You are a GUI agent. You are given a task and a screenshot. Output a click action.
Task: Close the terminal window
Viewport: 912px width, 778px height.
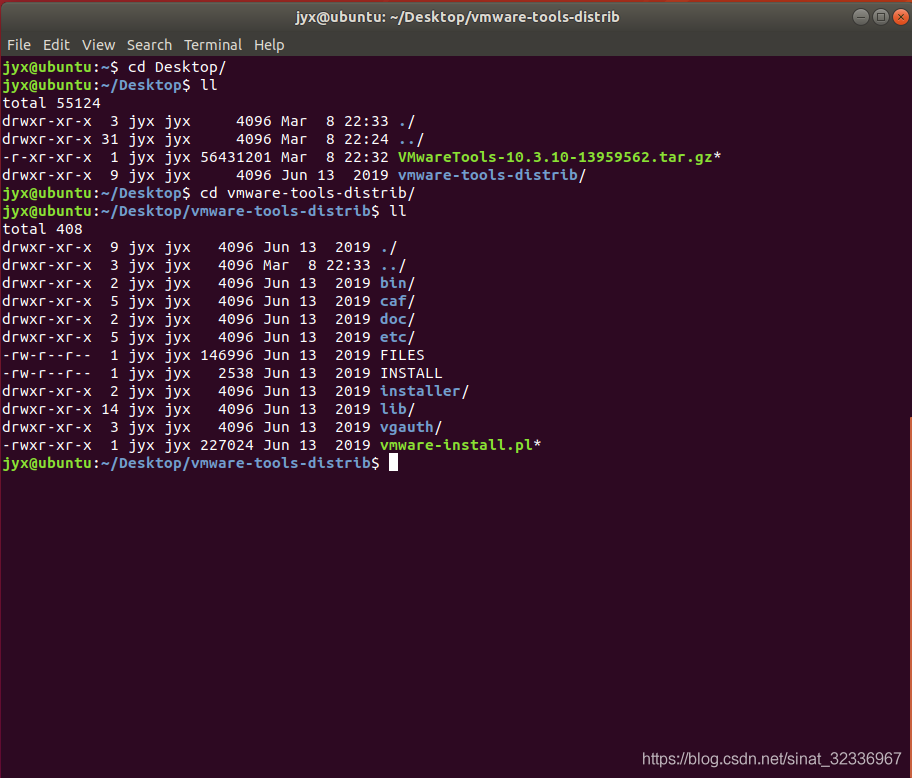tap(900, 17)
